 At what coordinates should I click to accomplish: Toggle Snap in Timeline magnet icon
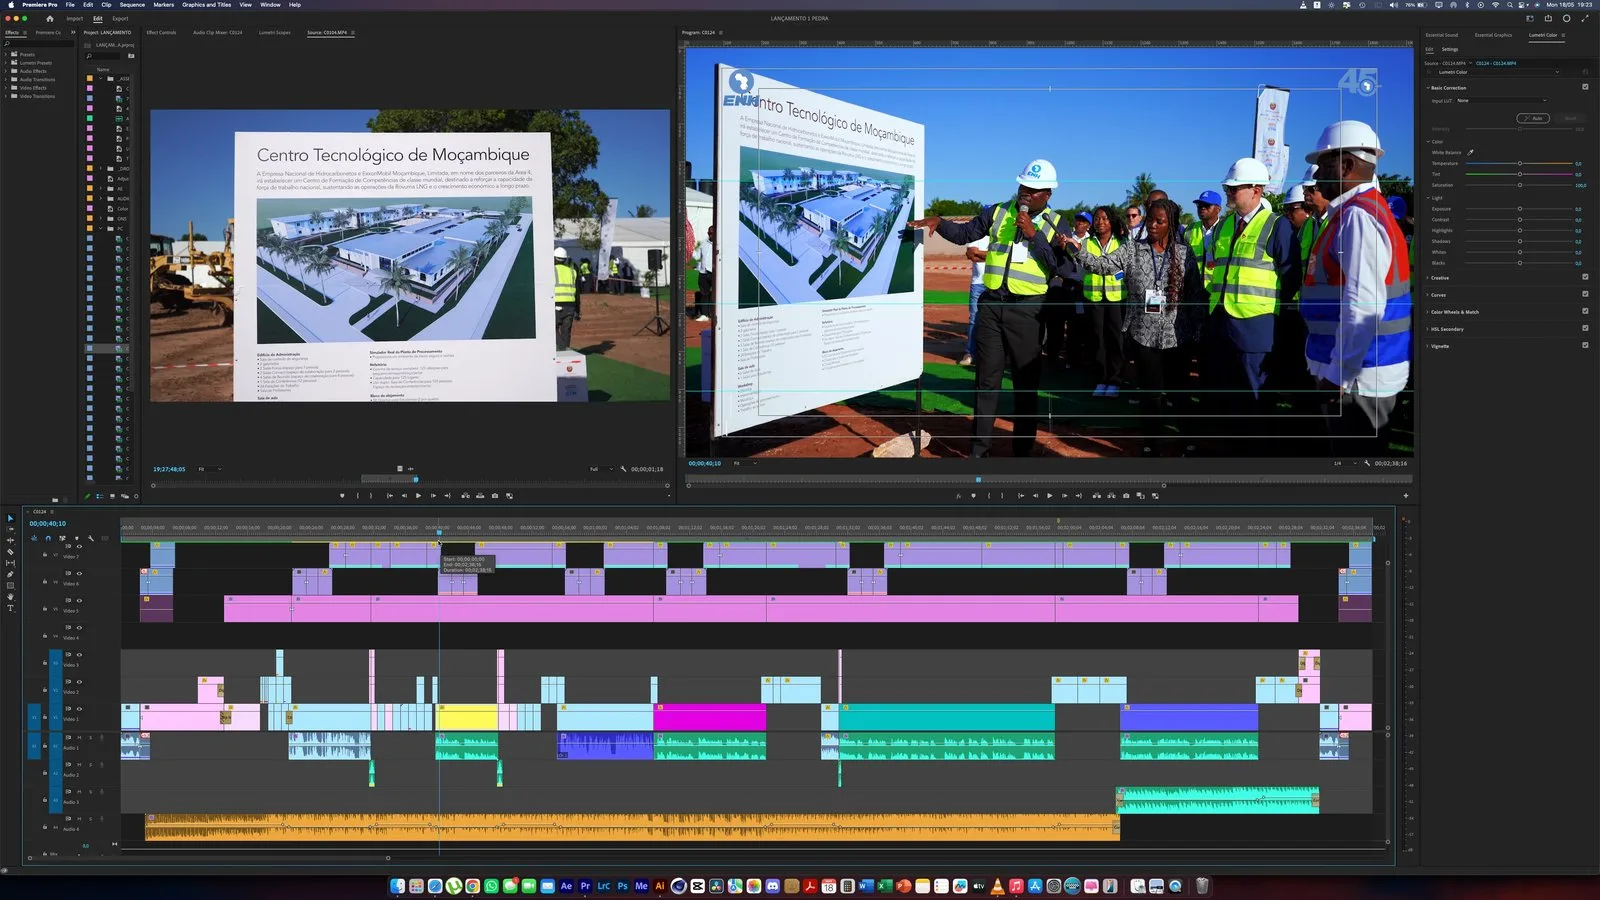(x=47, y=538)
